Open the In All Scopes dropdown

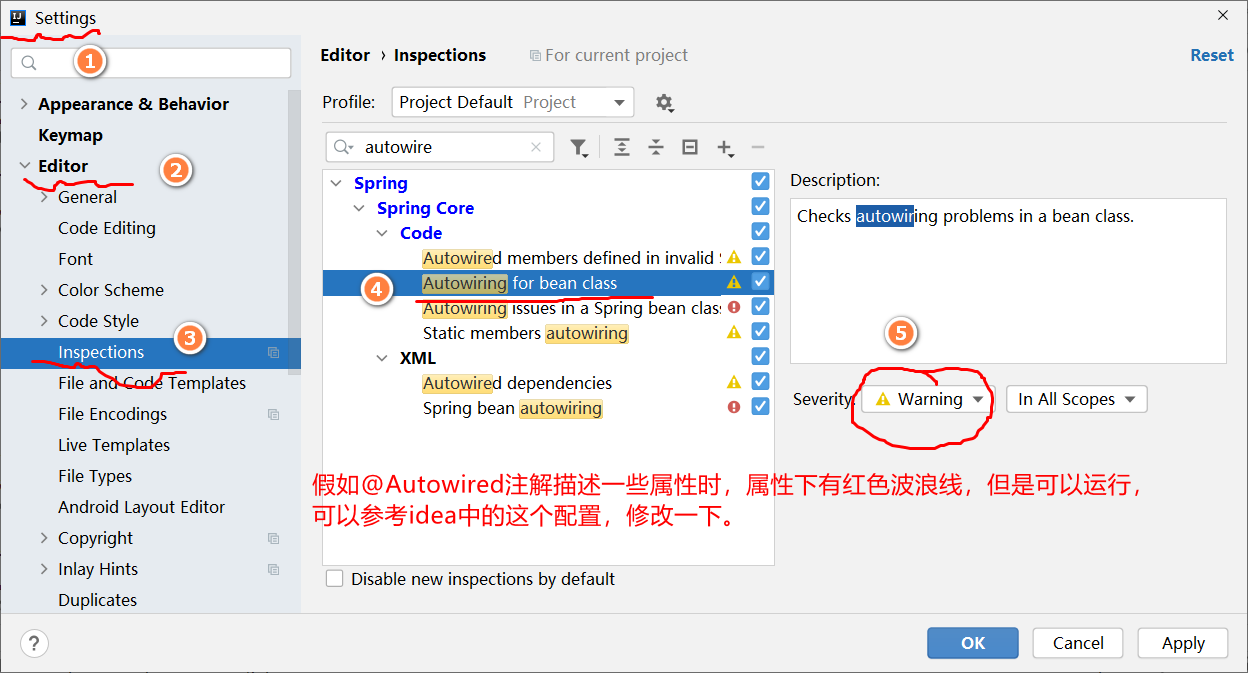coord(1076,399)
